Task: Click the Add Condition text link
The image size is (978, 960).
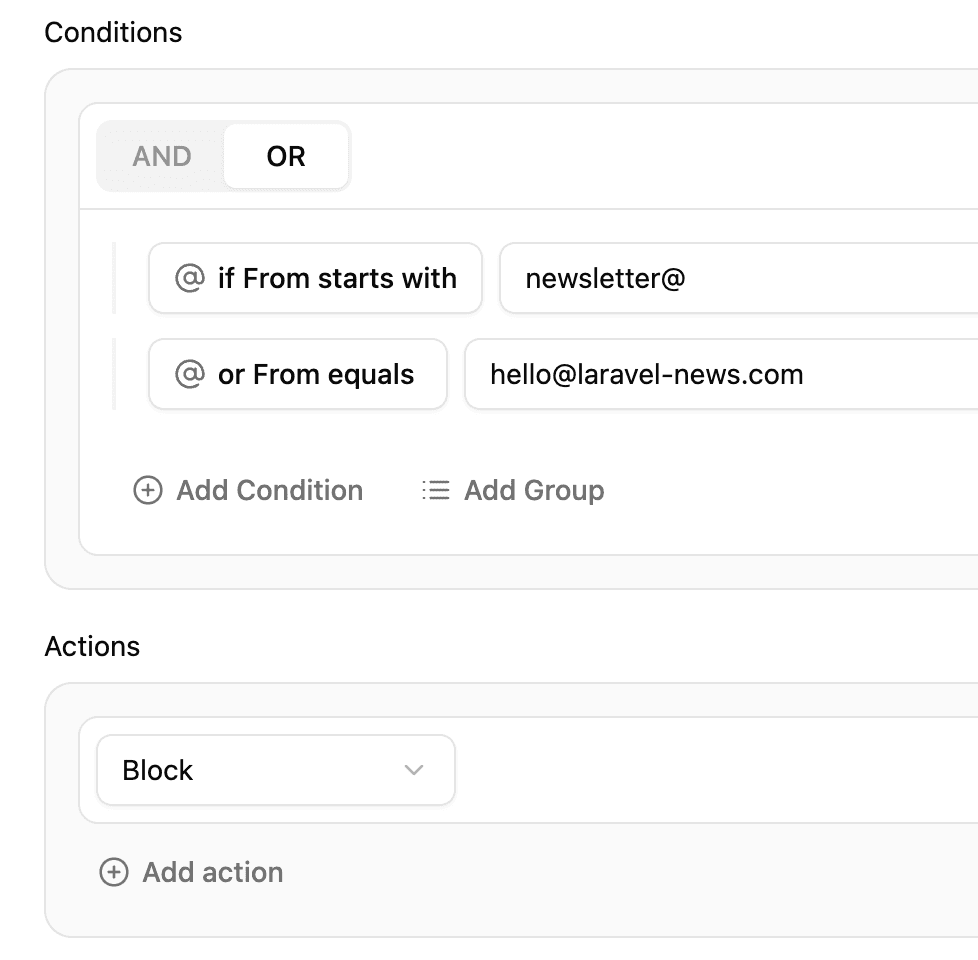Action: point(269,490)
